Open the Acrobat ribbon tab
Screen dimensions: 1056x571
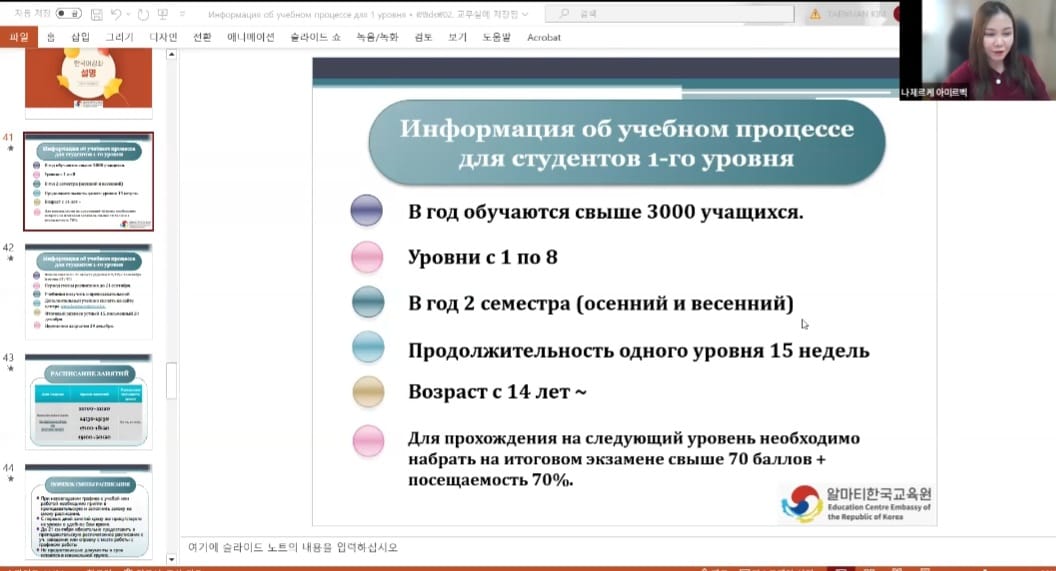(x=544, y=37)
